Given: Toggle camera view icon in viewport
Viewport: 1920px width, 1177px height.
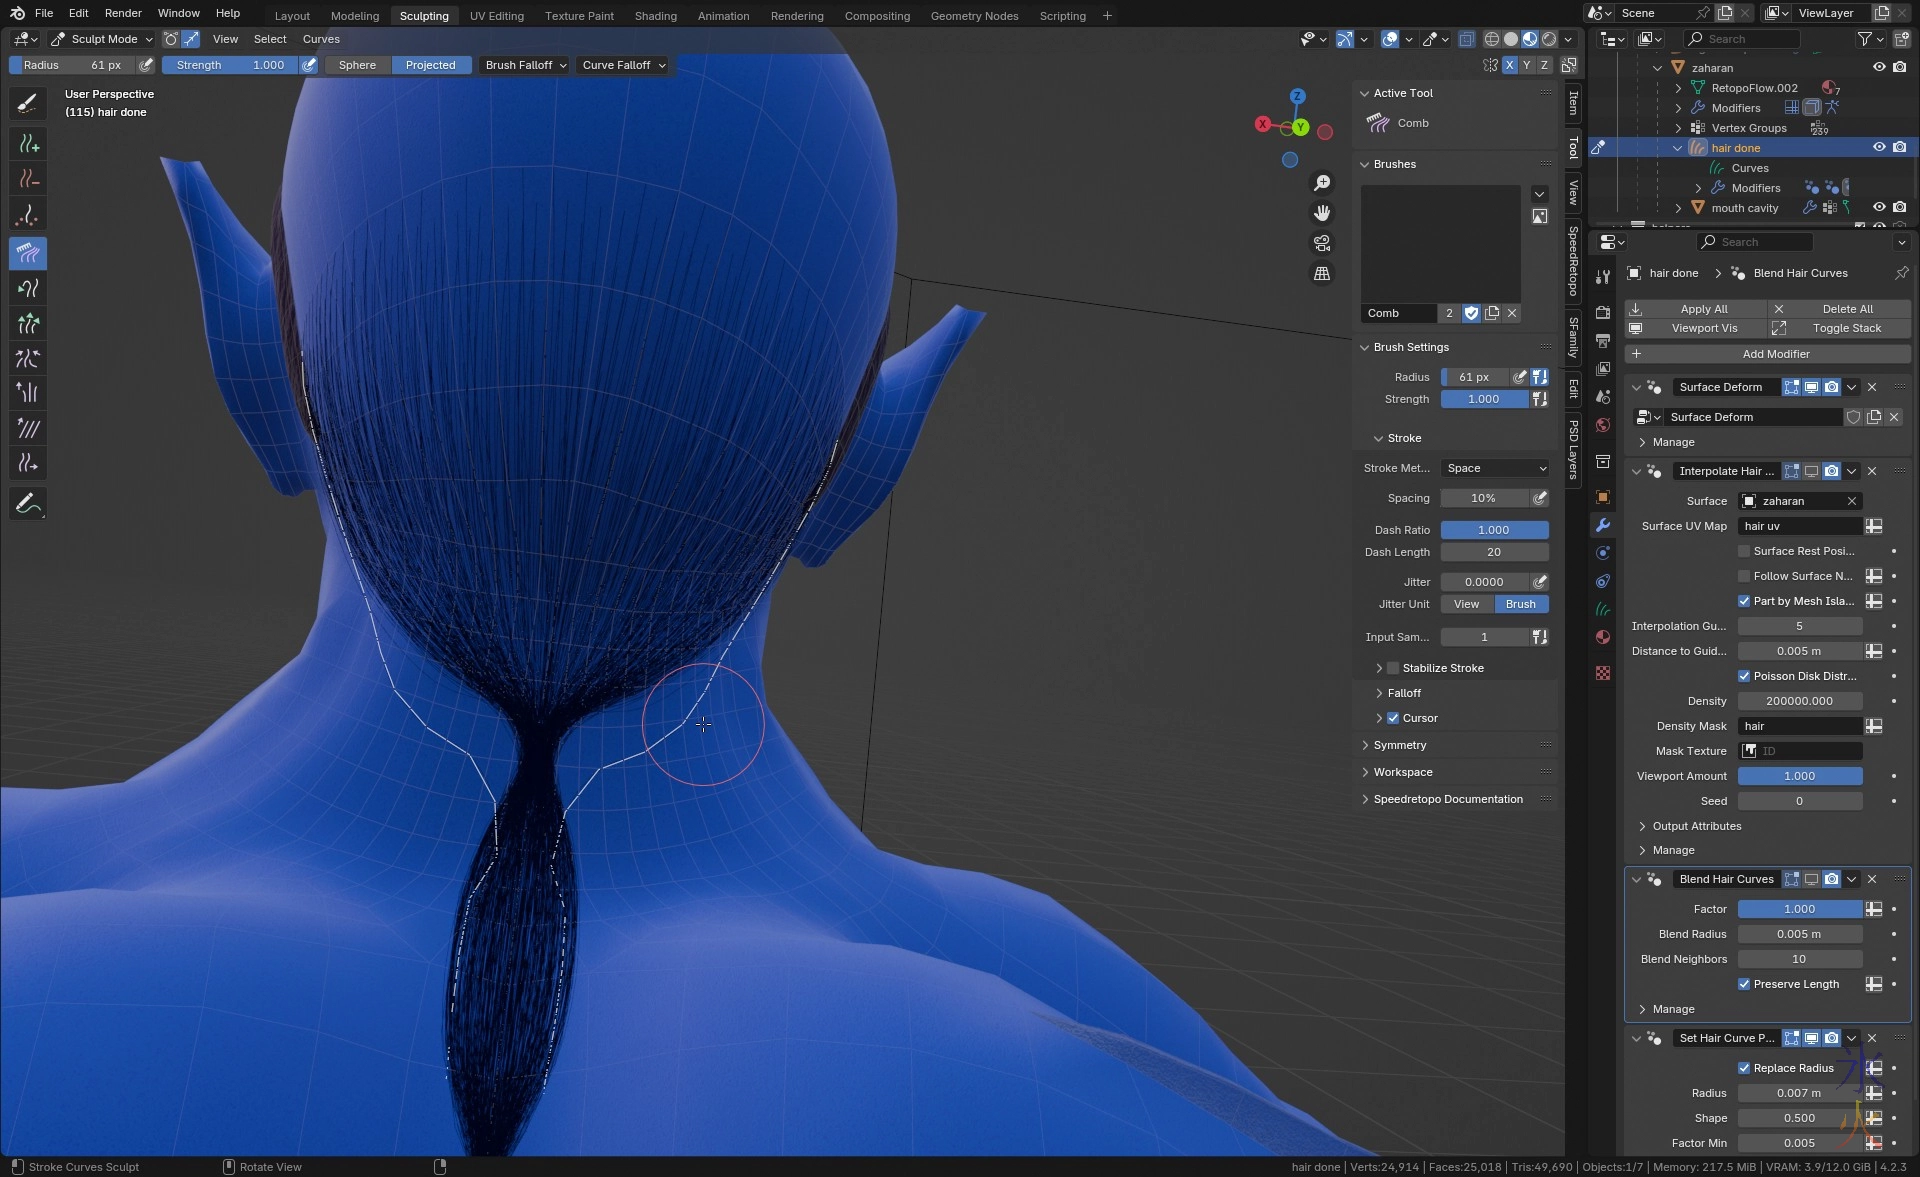Looking at the screenshot, I should point(1322,243).
